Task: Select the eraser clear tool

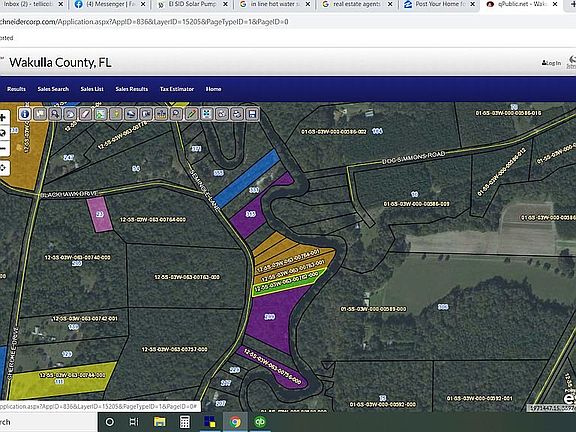Action: pos(85,114)
